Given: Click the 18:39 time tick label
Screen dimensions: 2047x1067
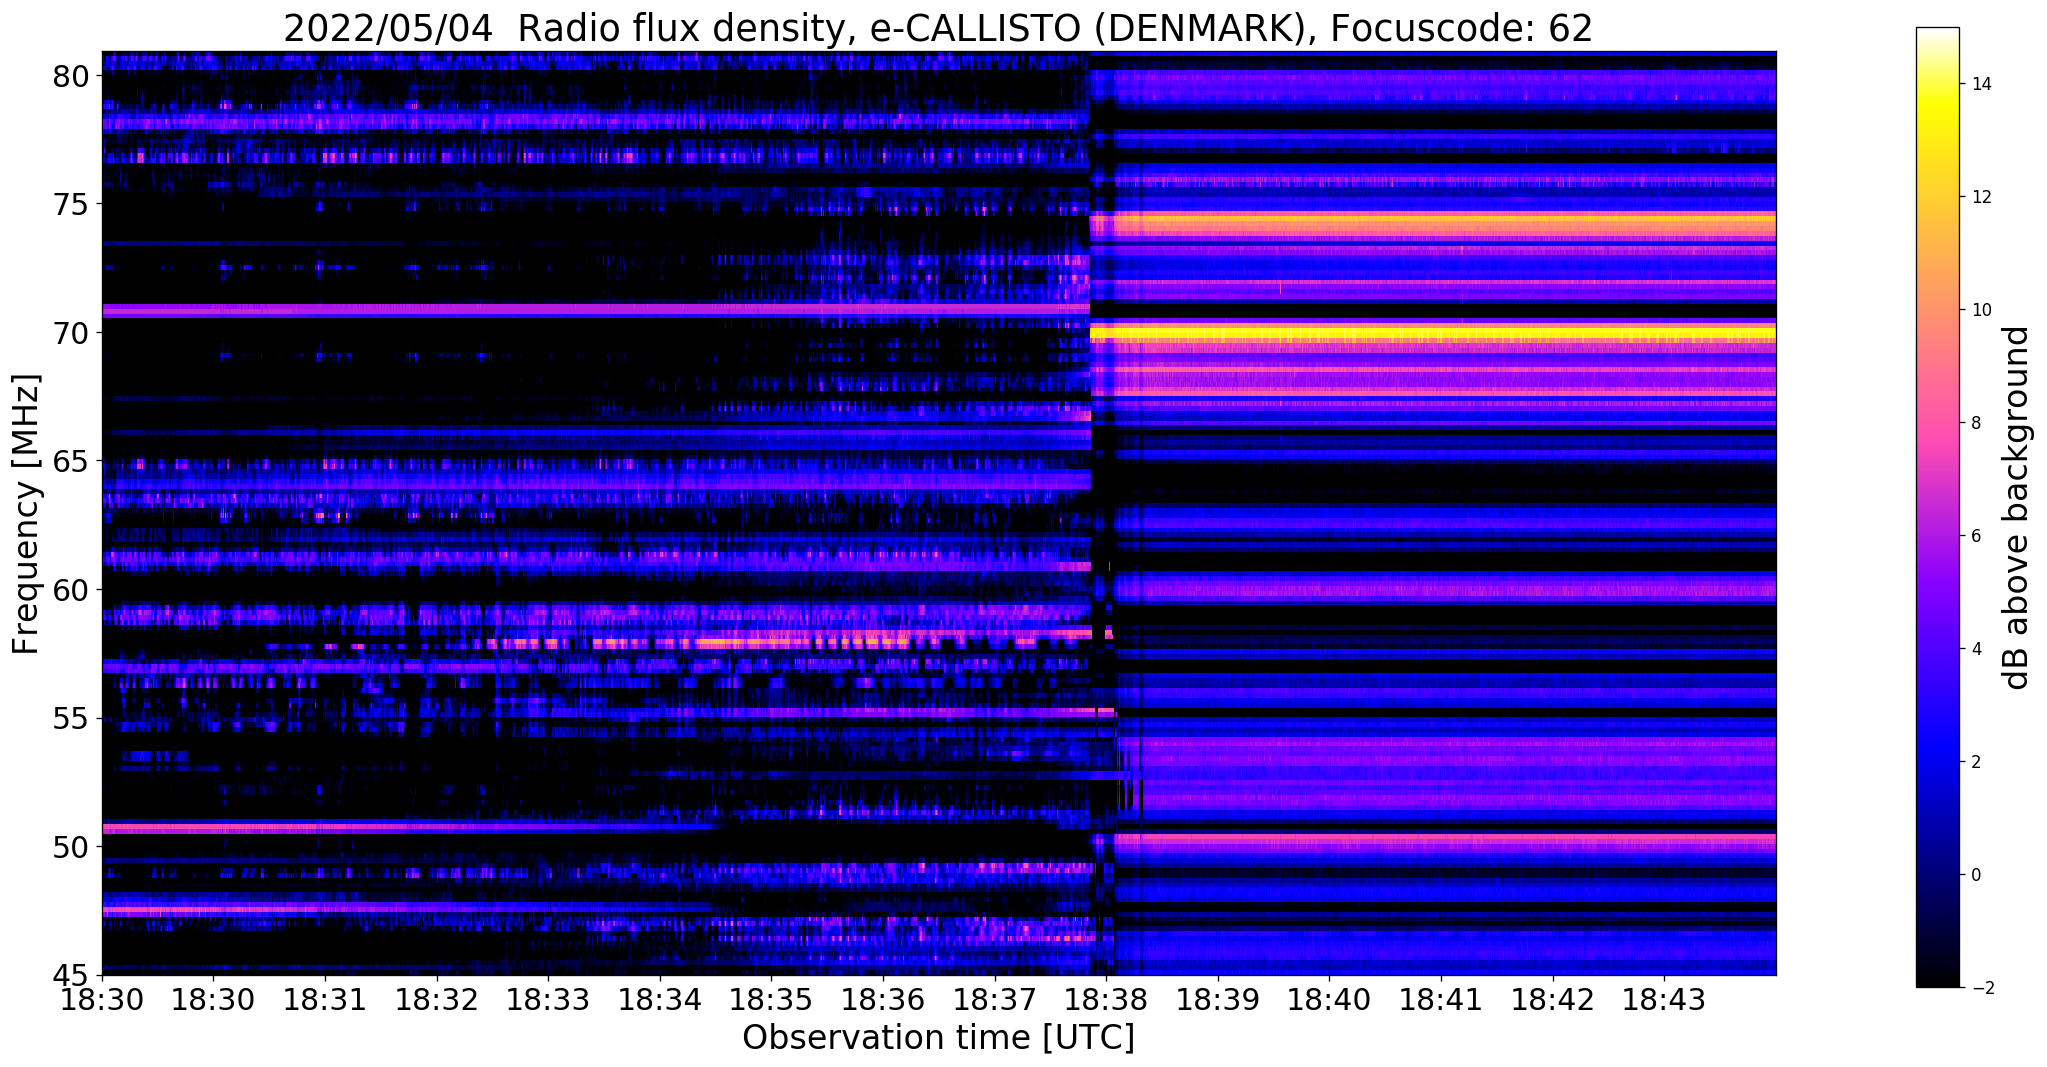Looking at the screenshot, I should tap(1218, 1000).
